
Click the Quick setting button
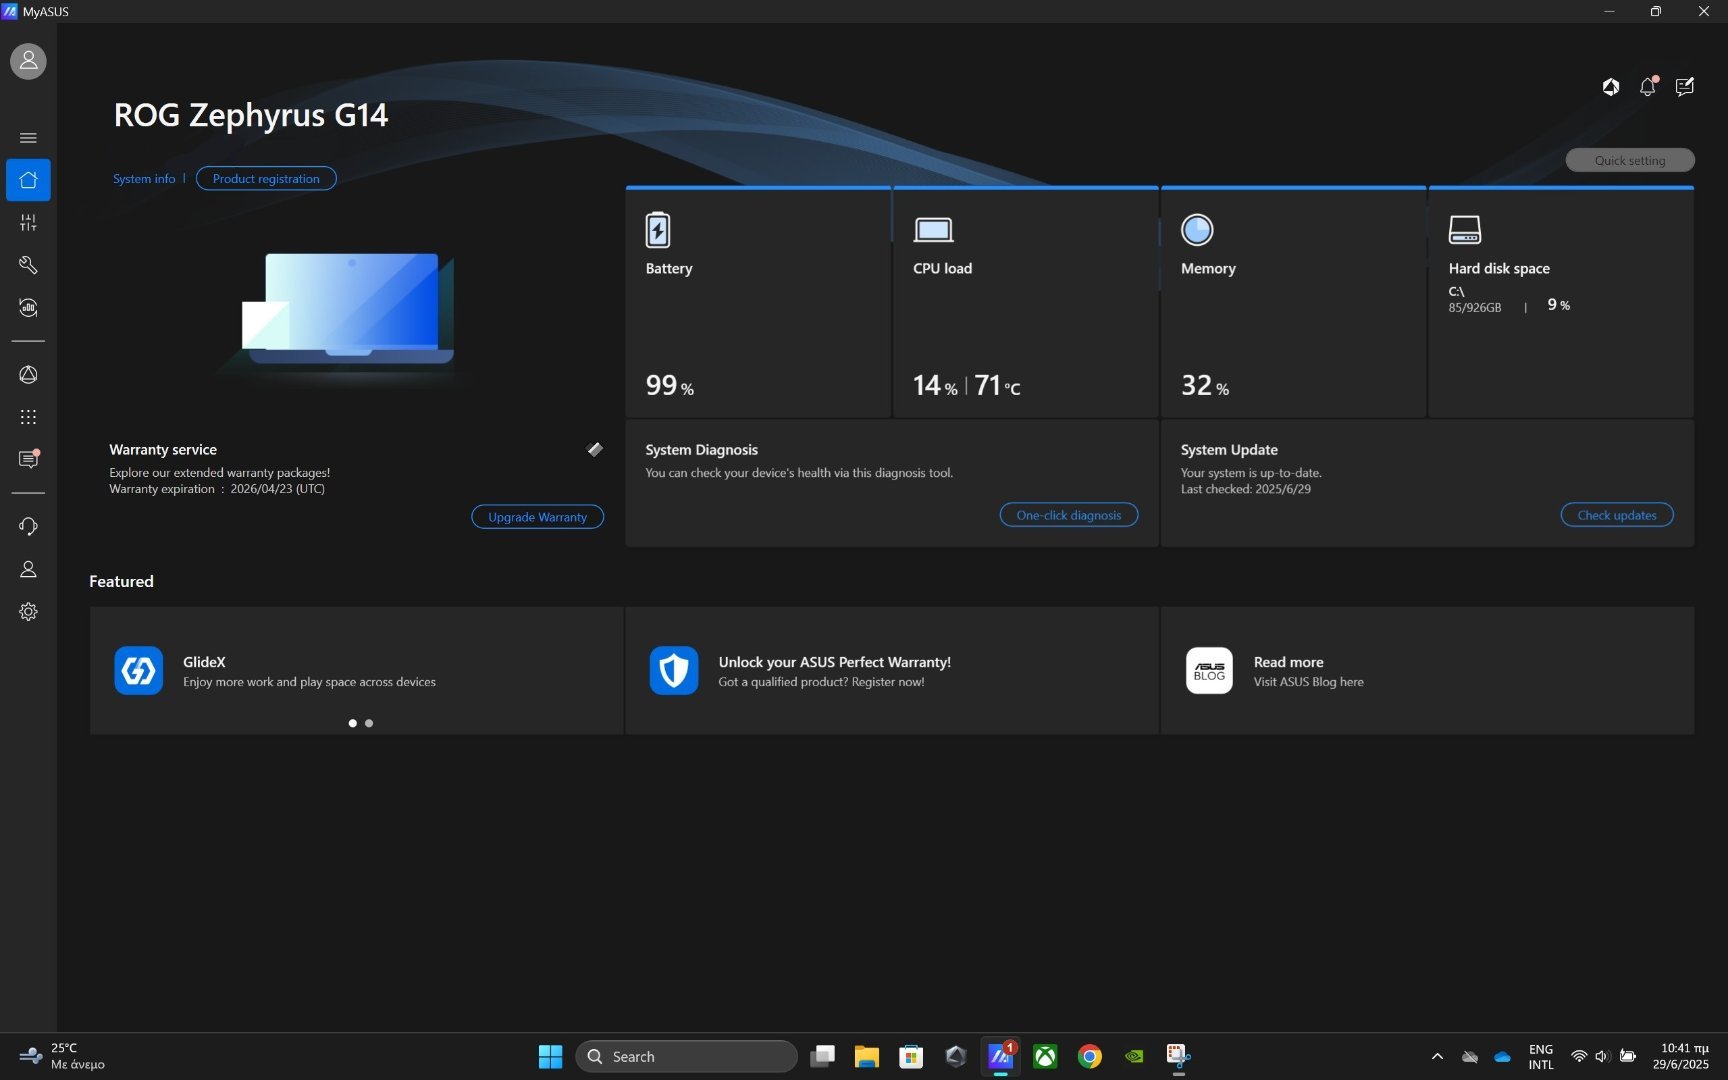pyautogui.click(x=1629, y=160)
